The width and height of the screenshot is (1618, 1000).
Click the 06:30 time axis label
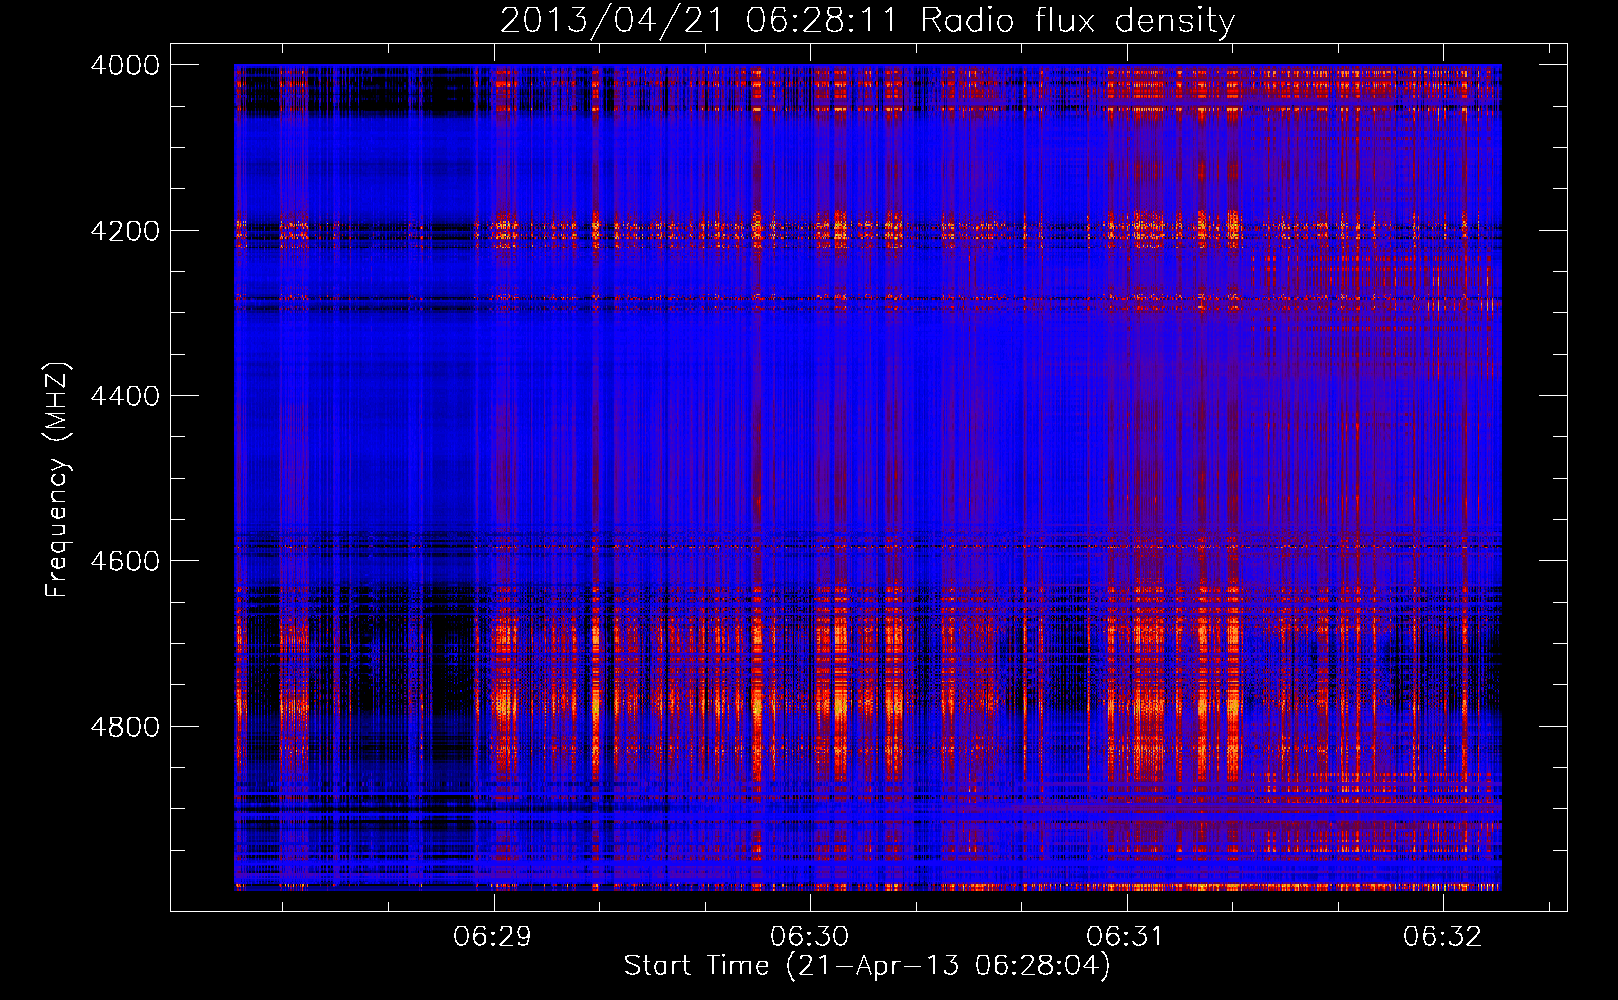click(x=809, y=937)
